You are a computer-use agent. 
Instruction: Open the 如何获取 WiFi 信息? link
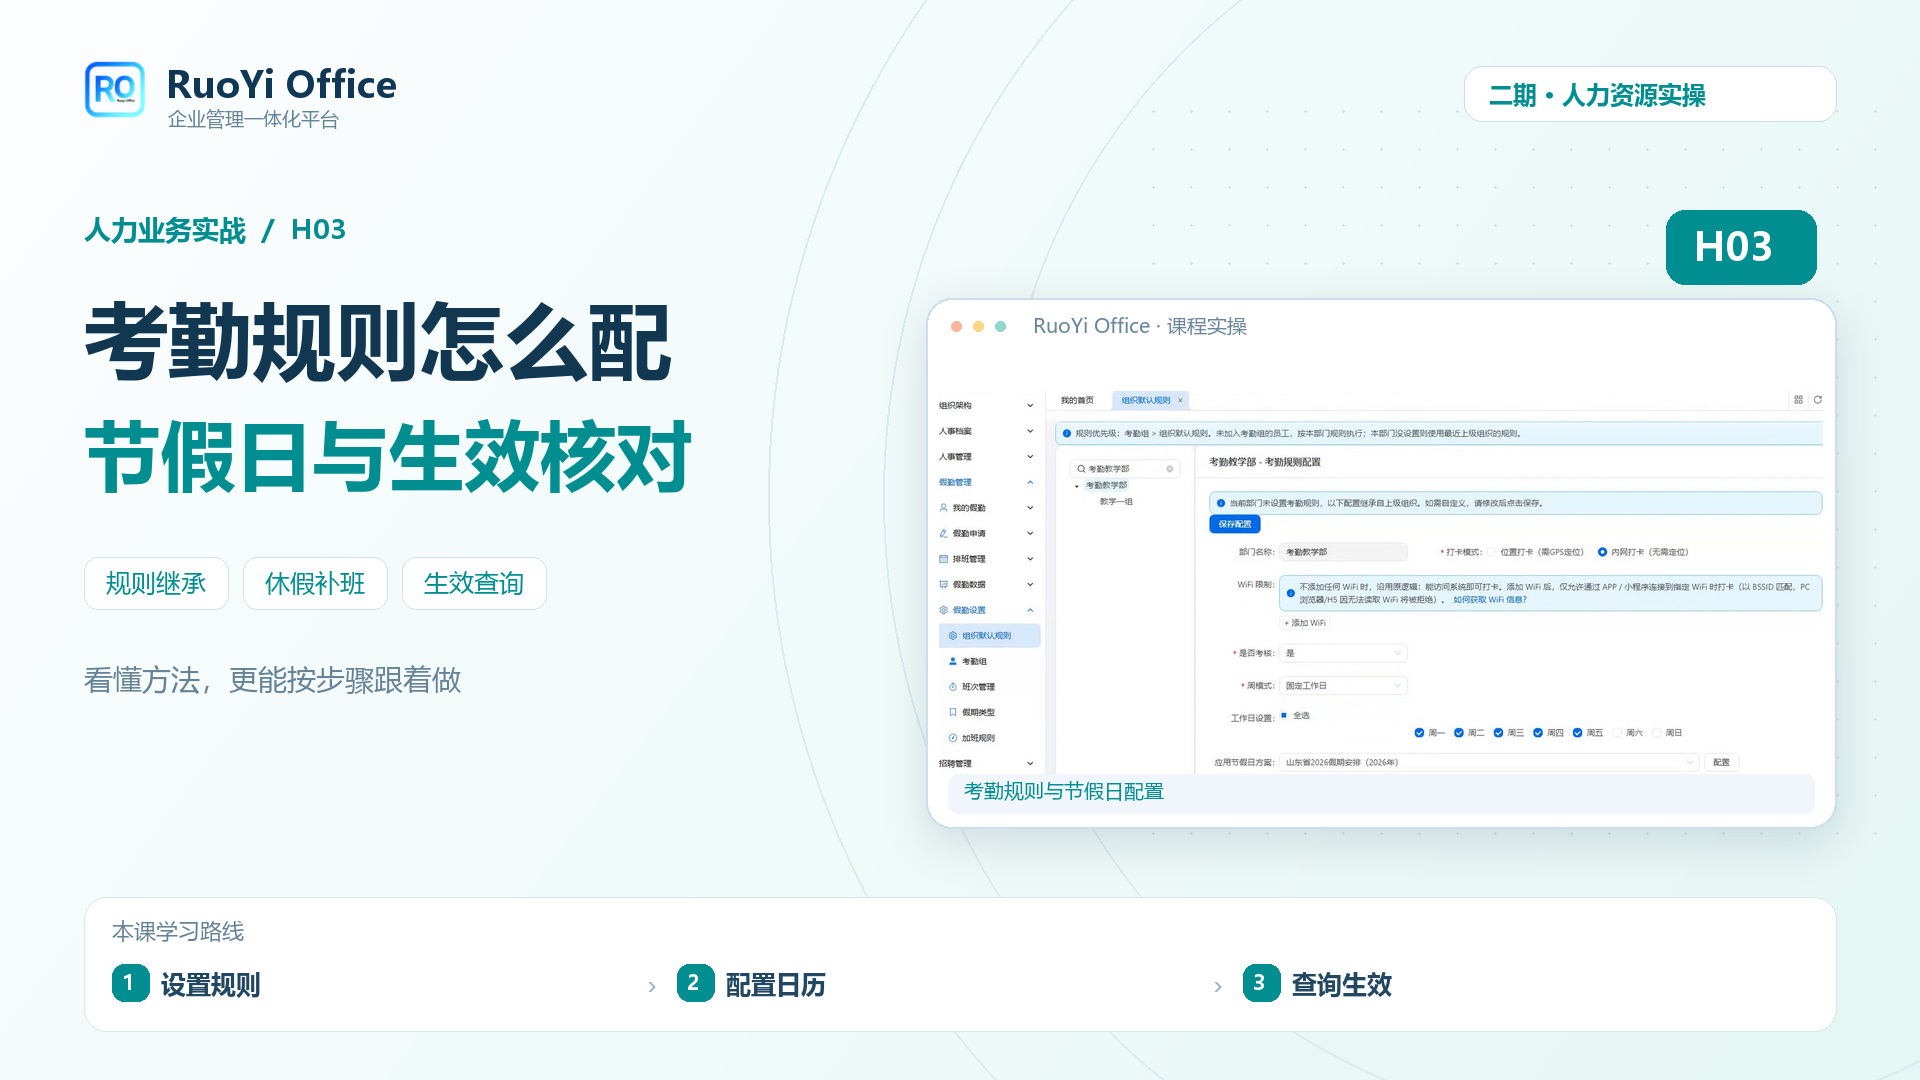click(x=1490, y=600)
